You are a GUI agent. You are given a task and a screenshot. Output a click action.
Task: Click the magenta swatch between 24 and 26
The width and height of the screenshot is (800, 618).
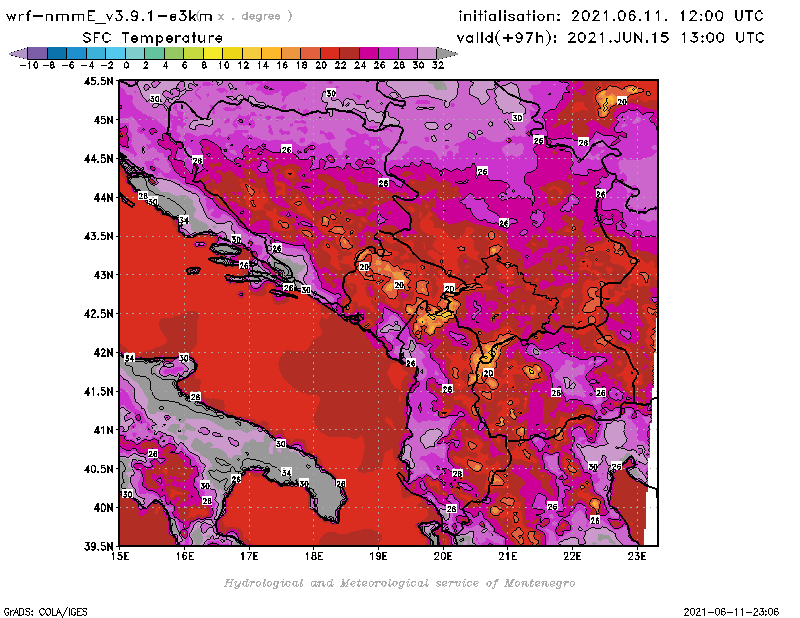point(368,53)
